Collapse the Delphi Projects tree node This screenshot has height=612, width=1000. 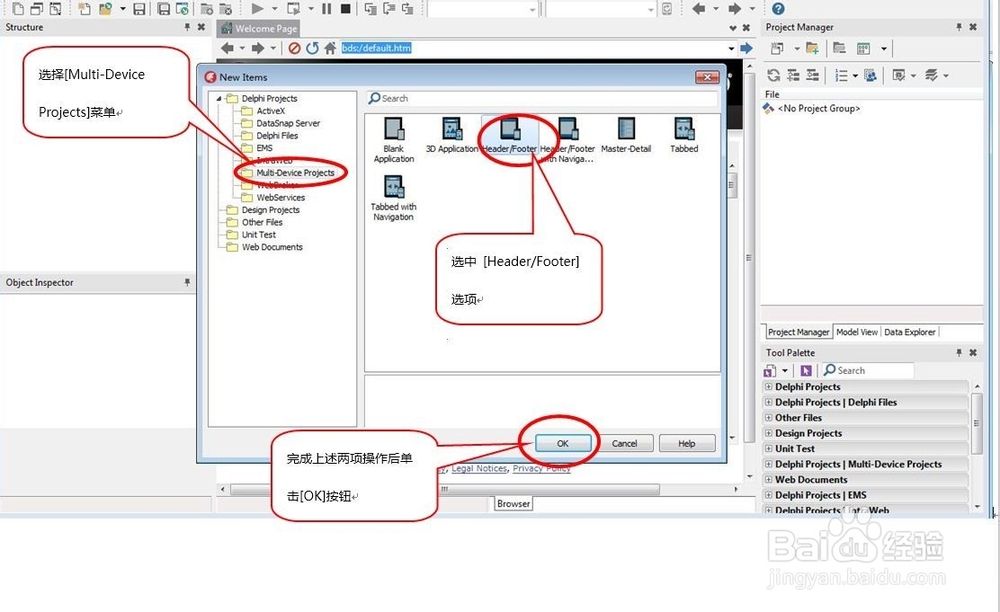219,98
